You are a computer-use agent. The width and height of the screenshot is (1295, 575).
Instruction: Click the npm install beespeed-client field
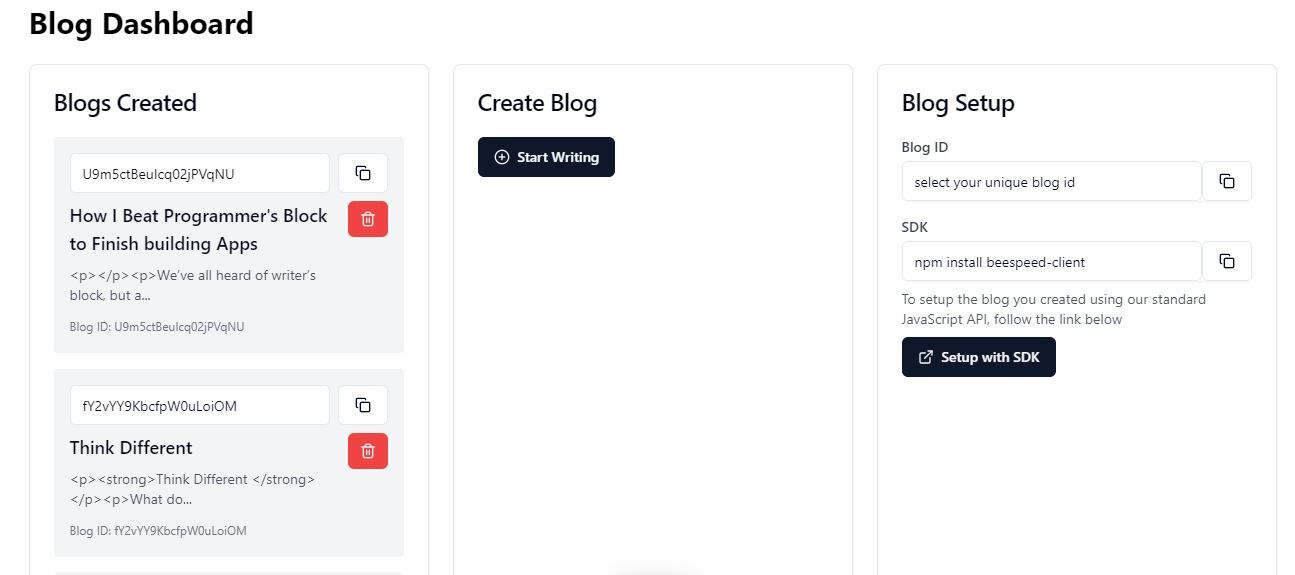point(1051,261)
